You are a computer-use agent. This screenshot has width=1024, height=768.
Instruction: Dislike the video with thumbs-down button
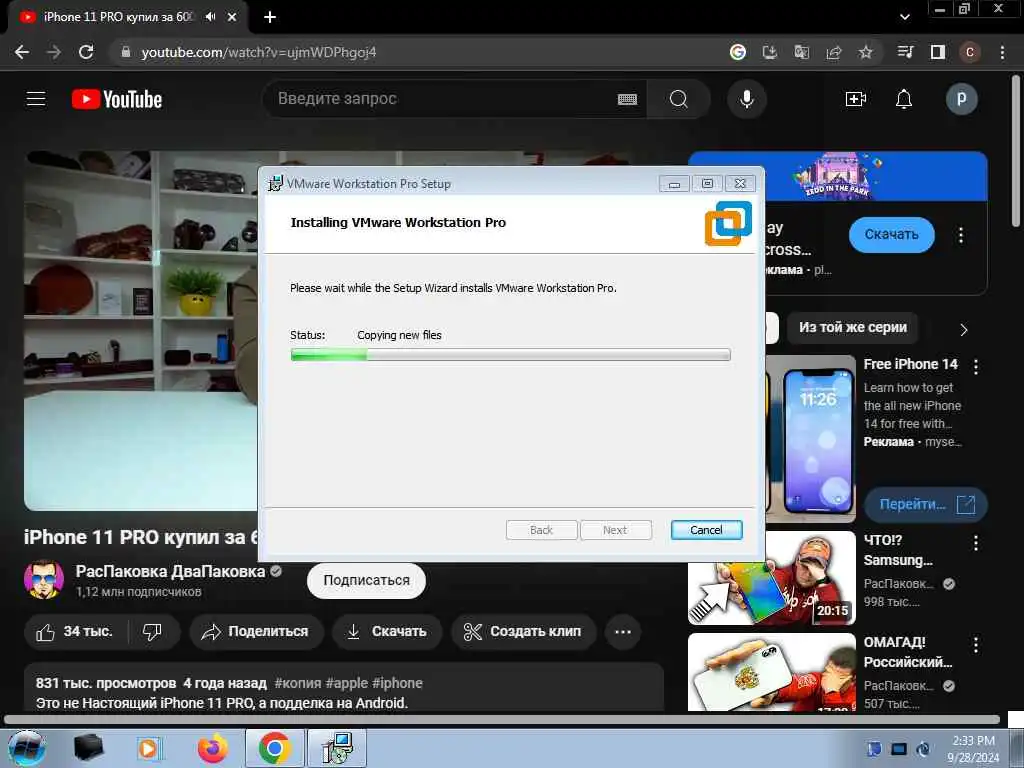click(x=152, y=632)
